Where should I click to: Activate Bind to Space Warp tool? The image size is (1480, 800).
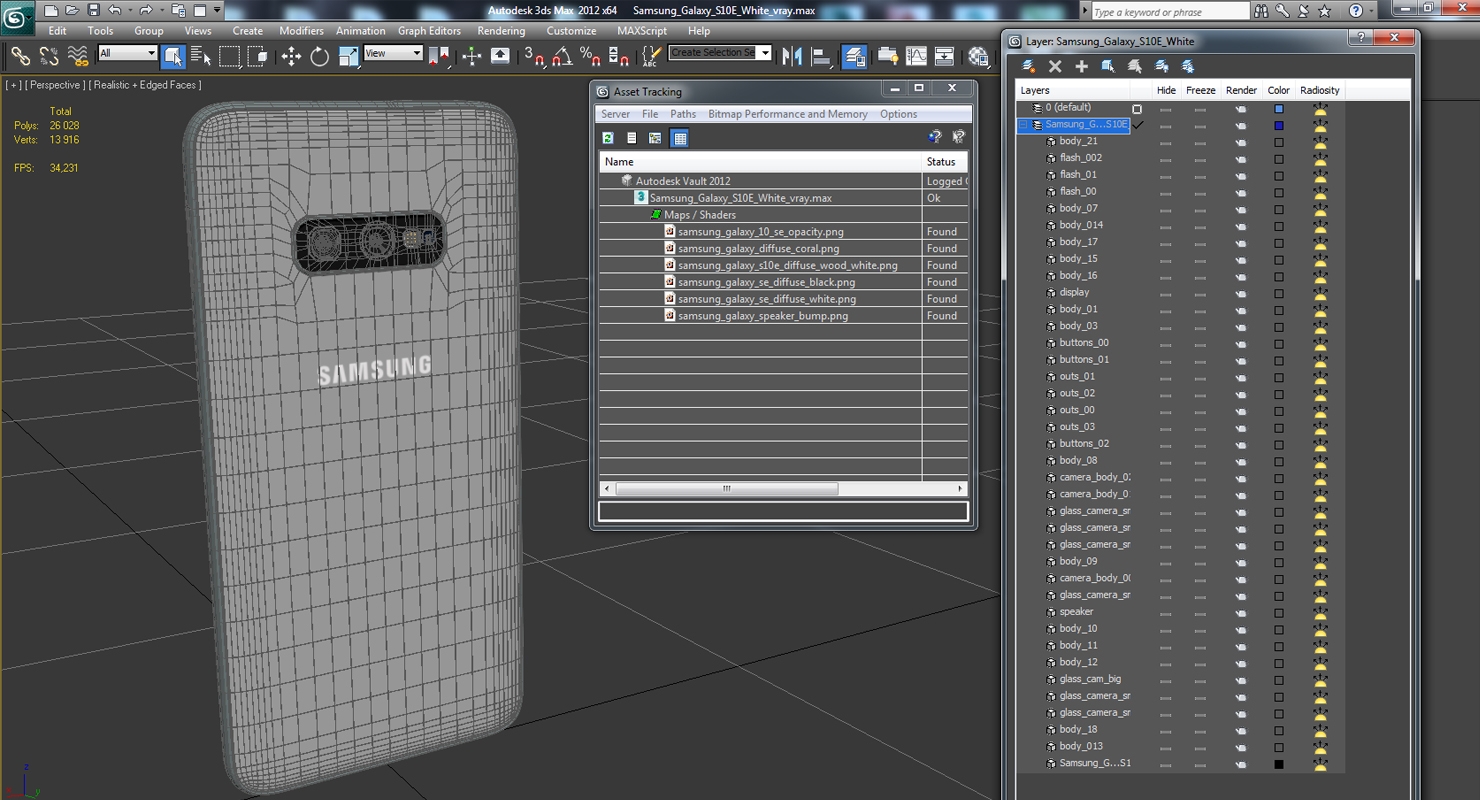(x=77, y=57)
